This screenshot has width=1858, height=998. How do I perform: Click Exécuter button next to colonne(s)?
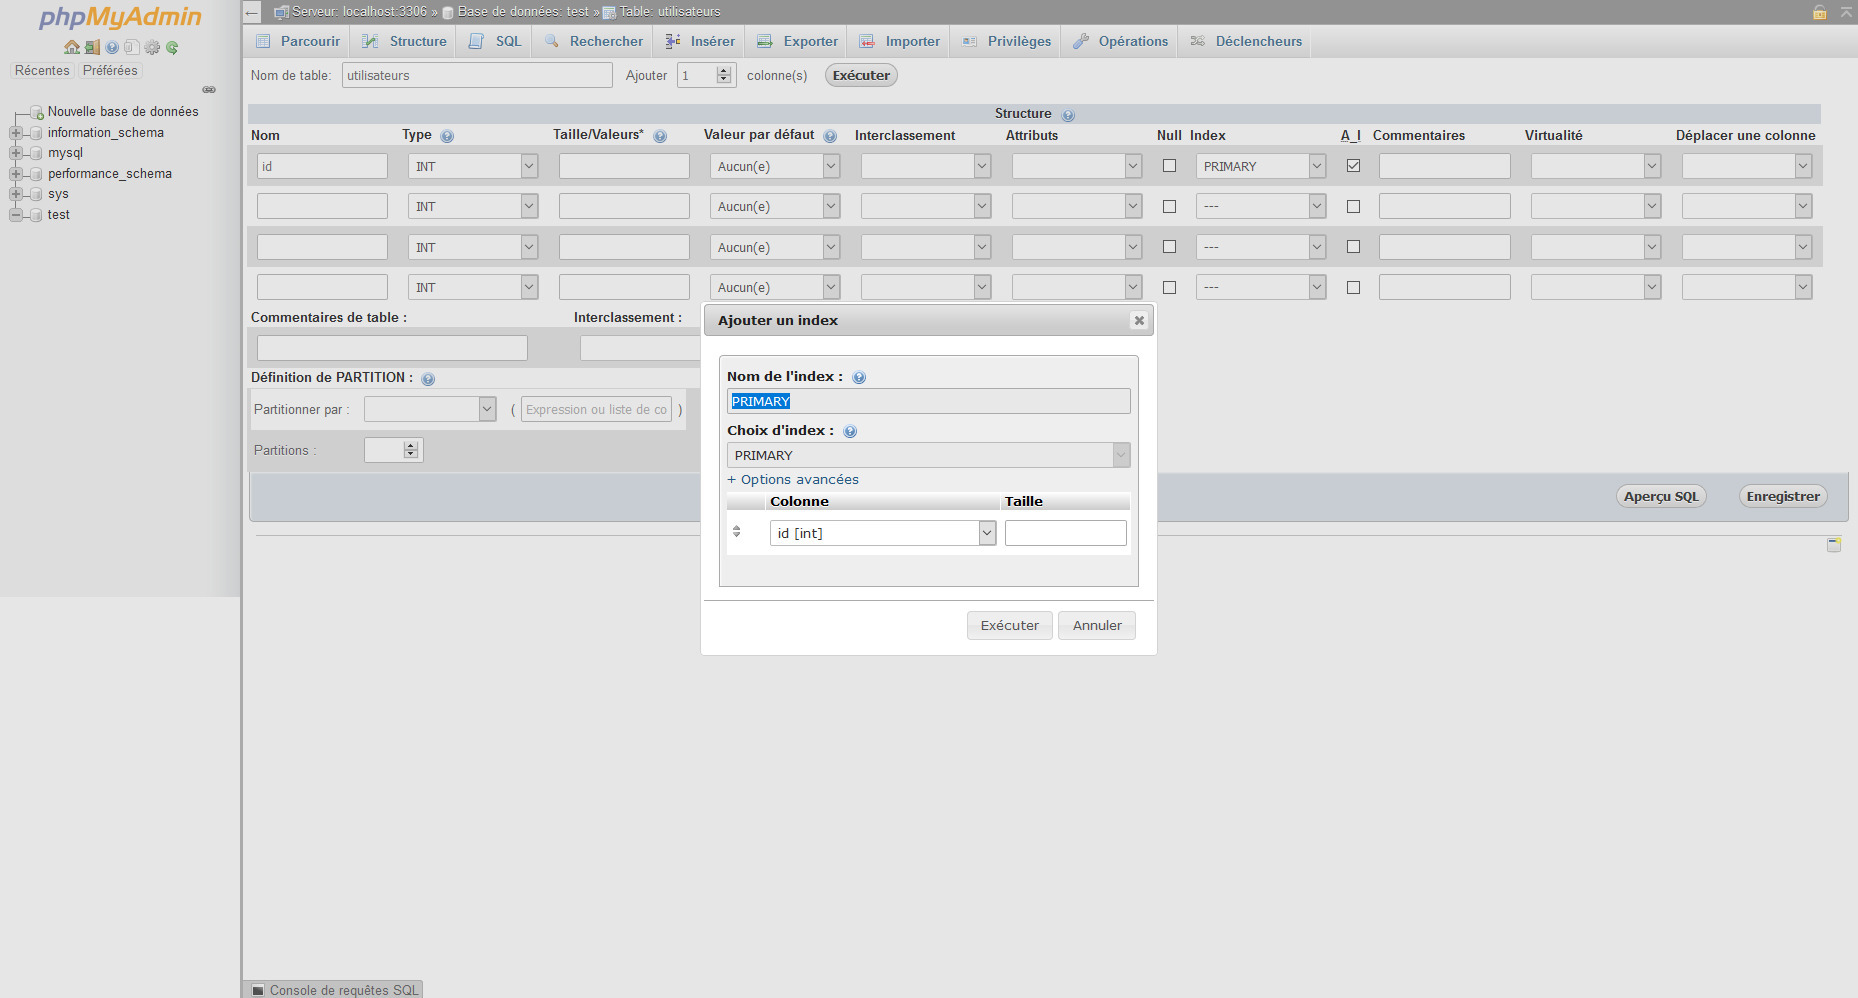click(x=861, y=75)
